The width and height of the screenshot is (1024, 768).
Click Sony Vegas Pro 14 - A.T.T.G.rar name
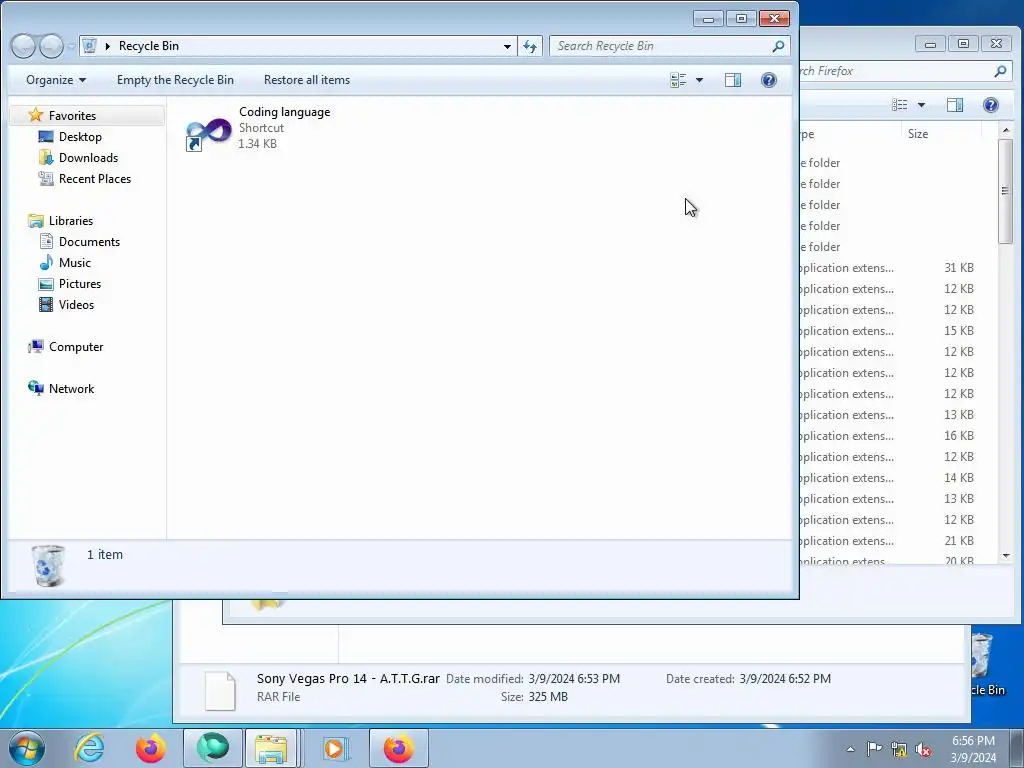pos(348,679)
